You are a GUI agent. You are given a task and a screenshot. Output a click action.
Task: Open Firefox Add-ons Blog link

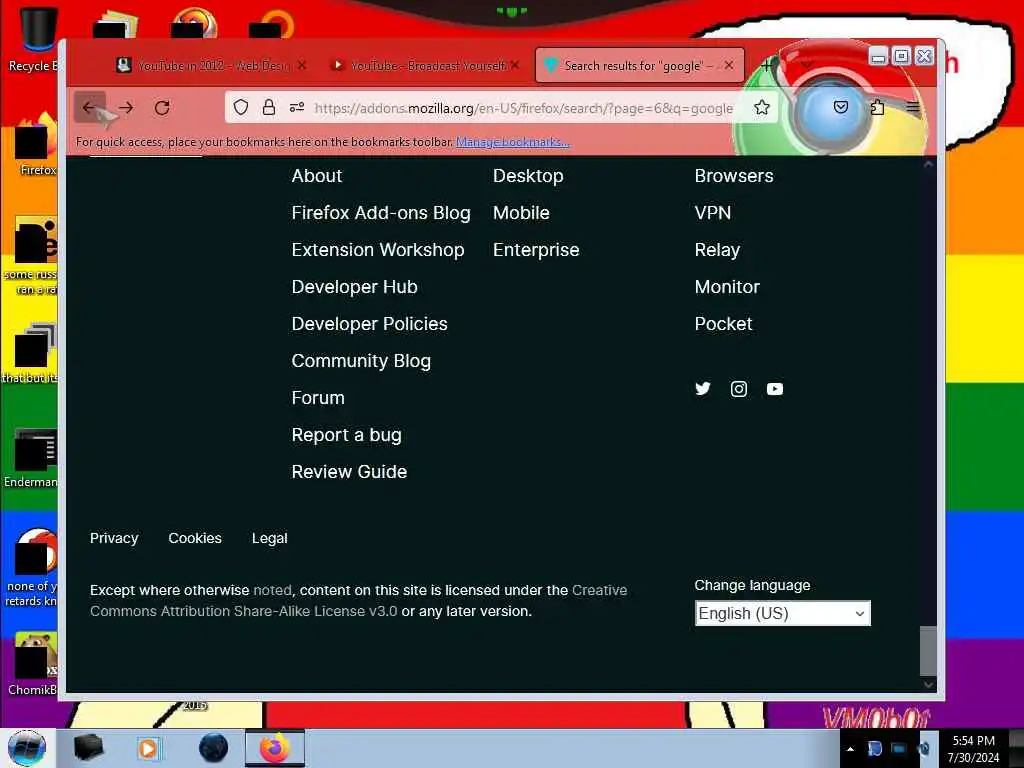click(x=381, y=213)
